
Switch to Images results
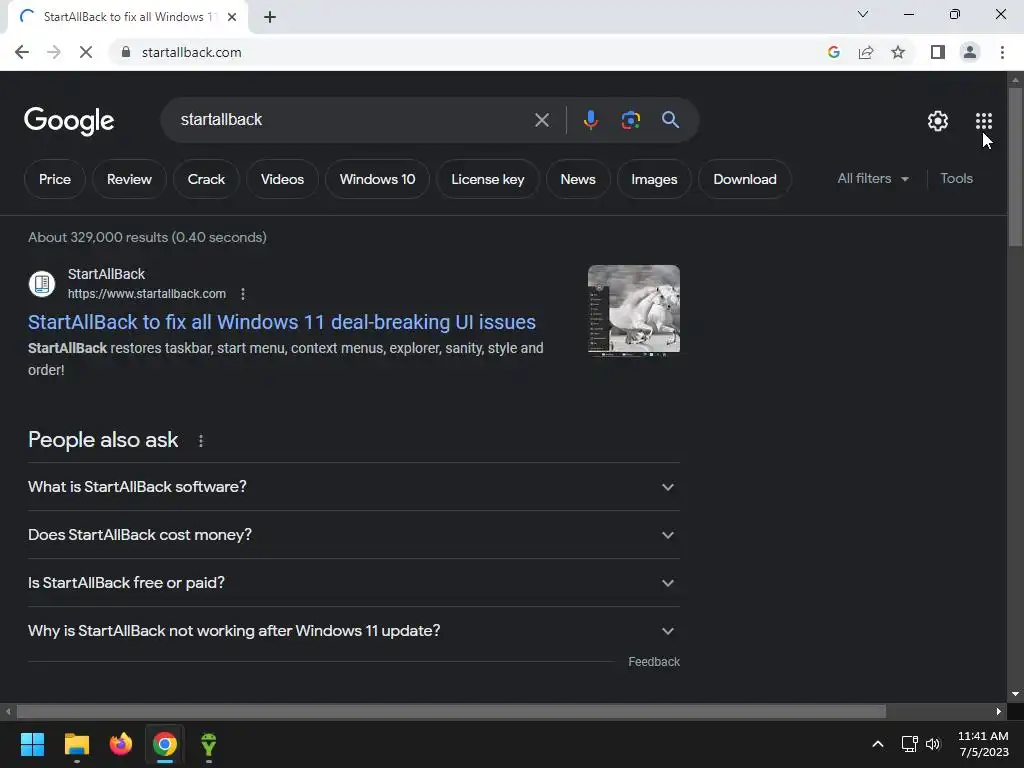(x=654, y=179)
